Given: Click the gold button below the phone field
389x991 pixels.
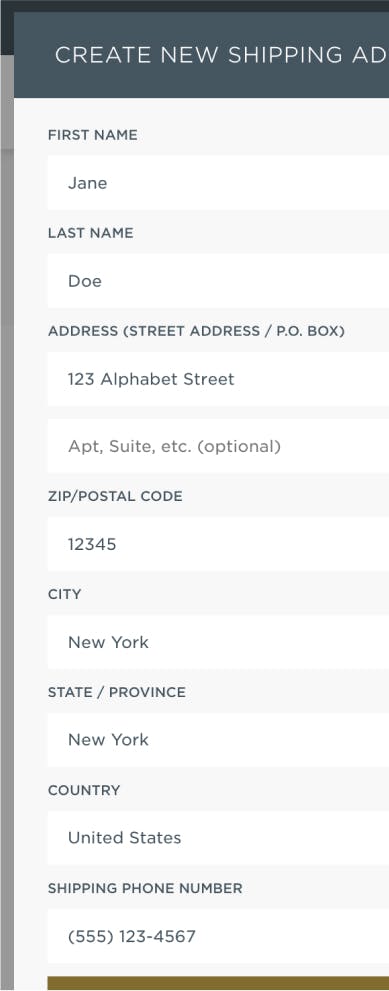Looking at the screenshot, I should [218, 983].
